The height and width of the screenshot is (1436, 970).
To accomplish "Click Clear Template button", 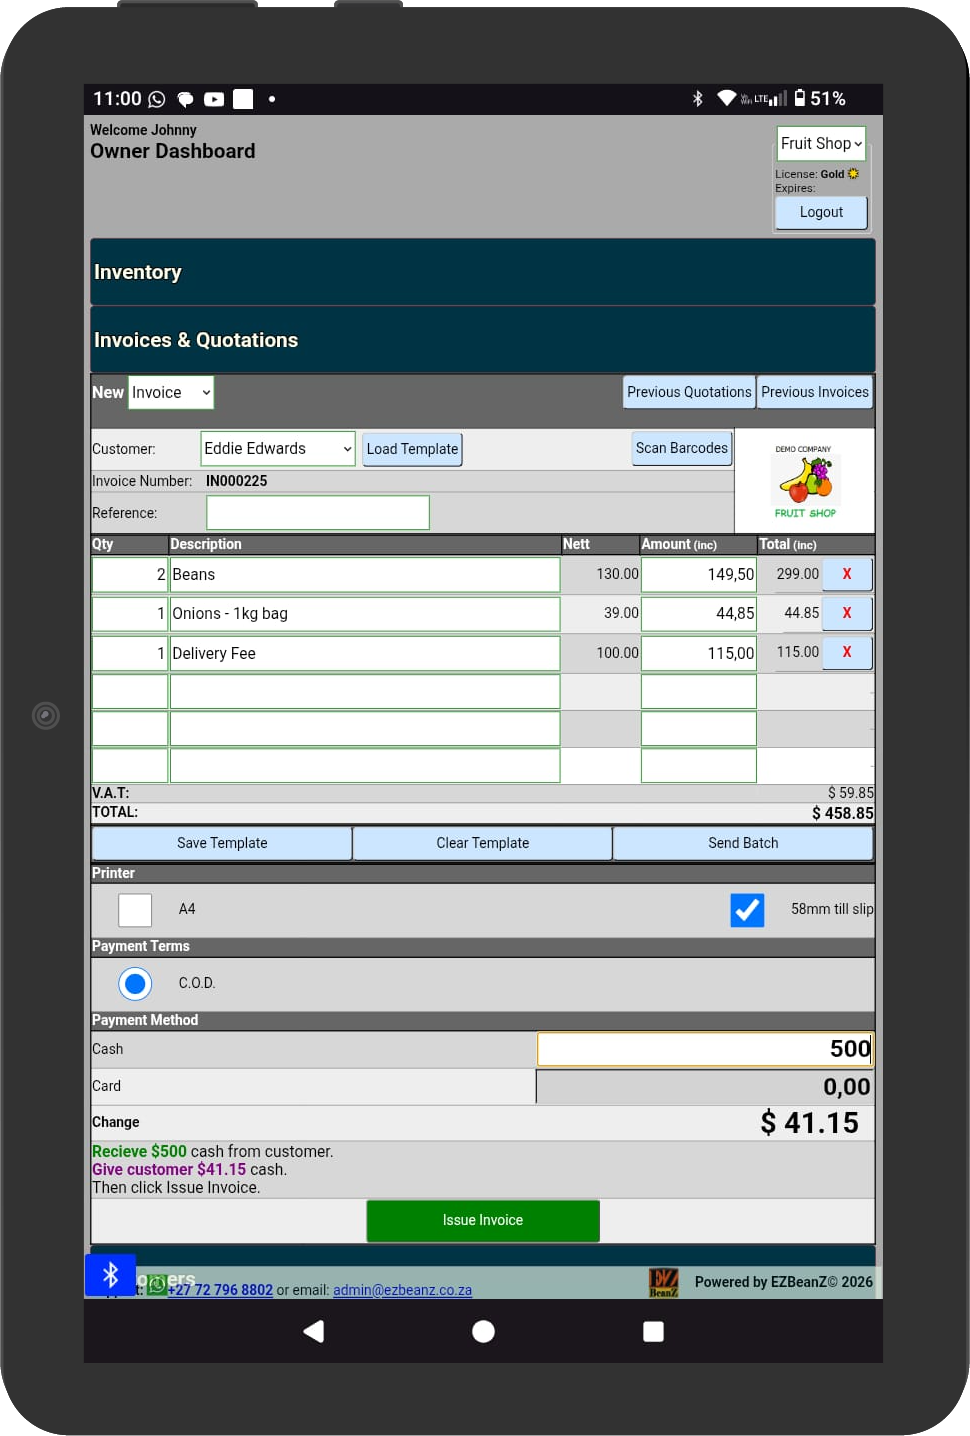I will pyautogui.click(x=483, y=843).
